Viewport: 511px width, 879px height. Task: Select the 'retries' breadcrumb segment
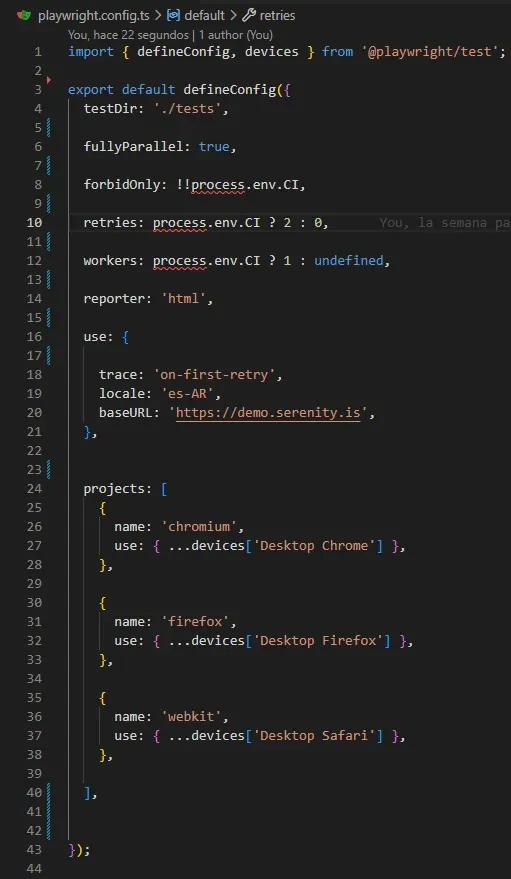coord(277,16)
